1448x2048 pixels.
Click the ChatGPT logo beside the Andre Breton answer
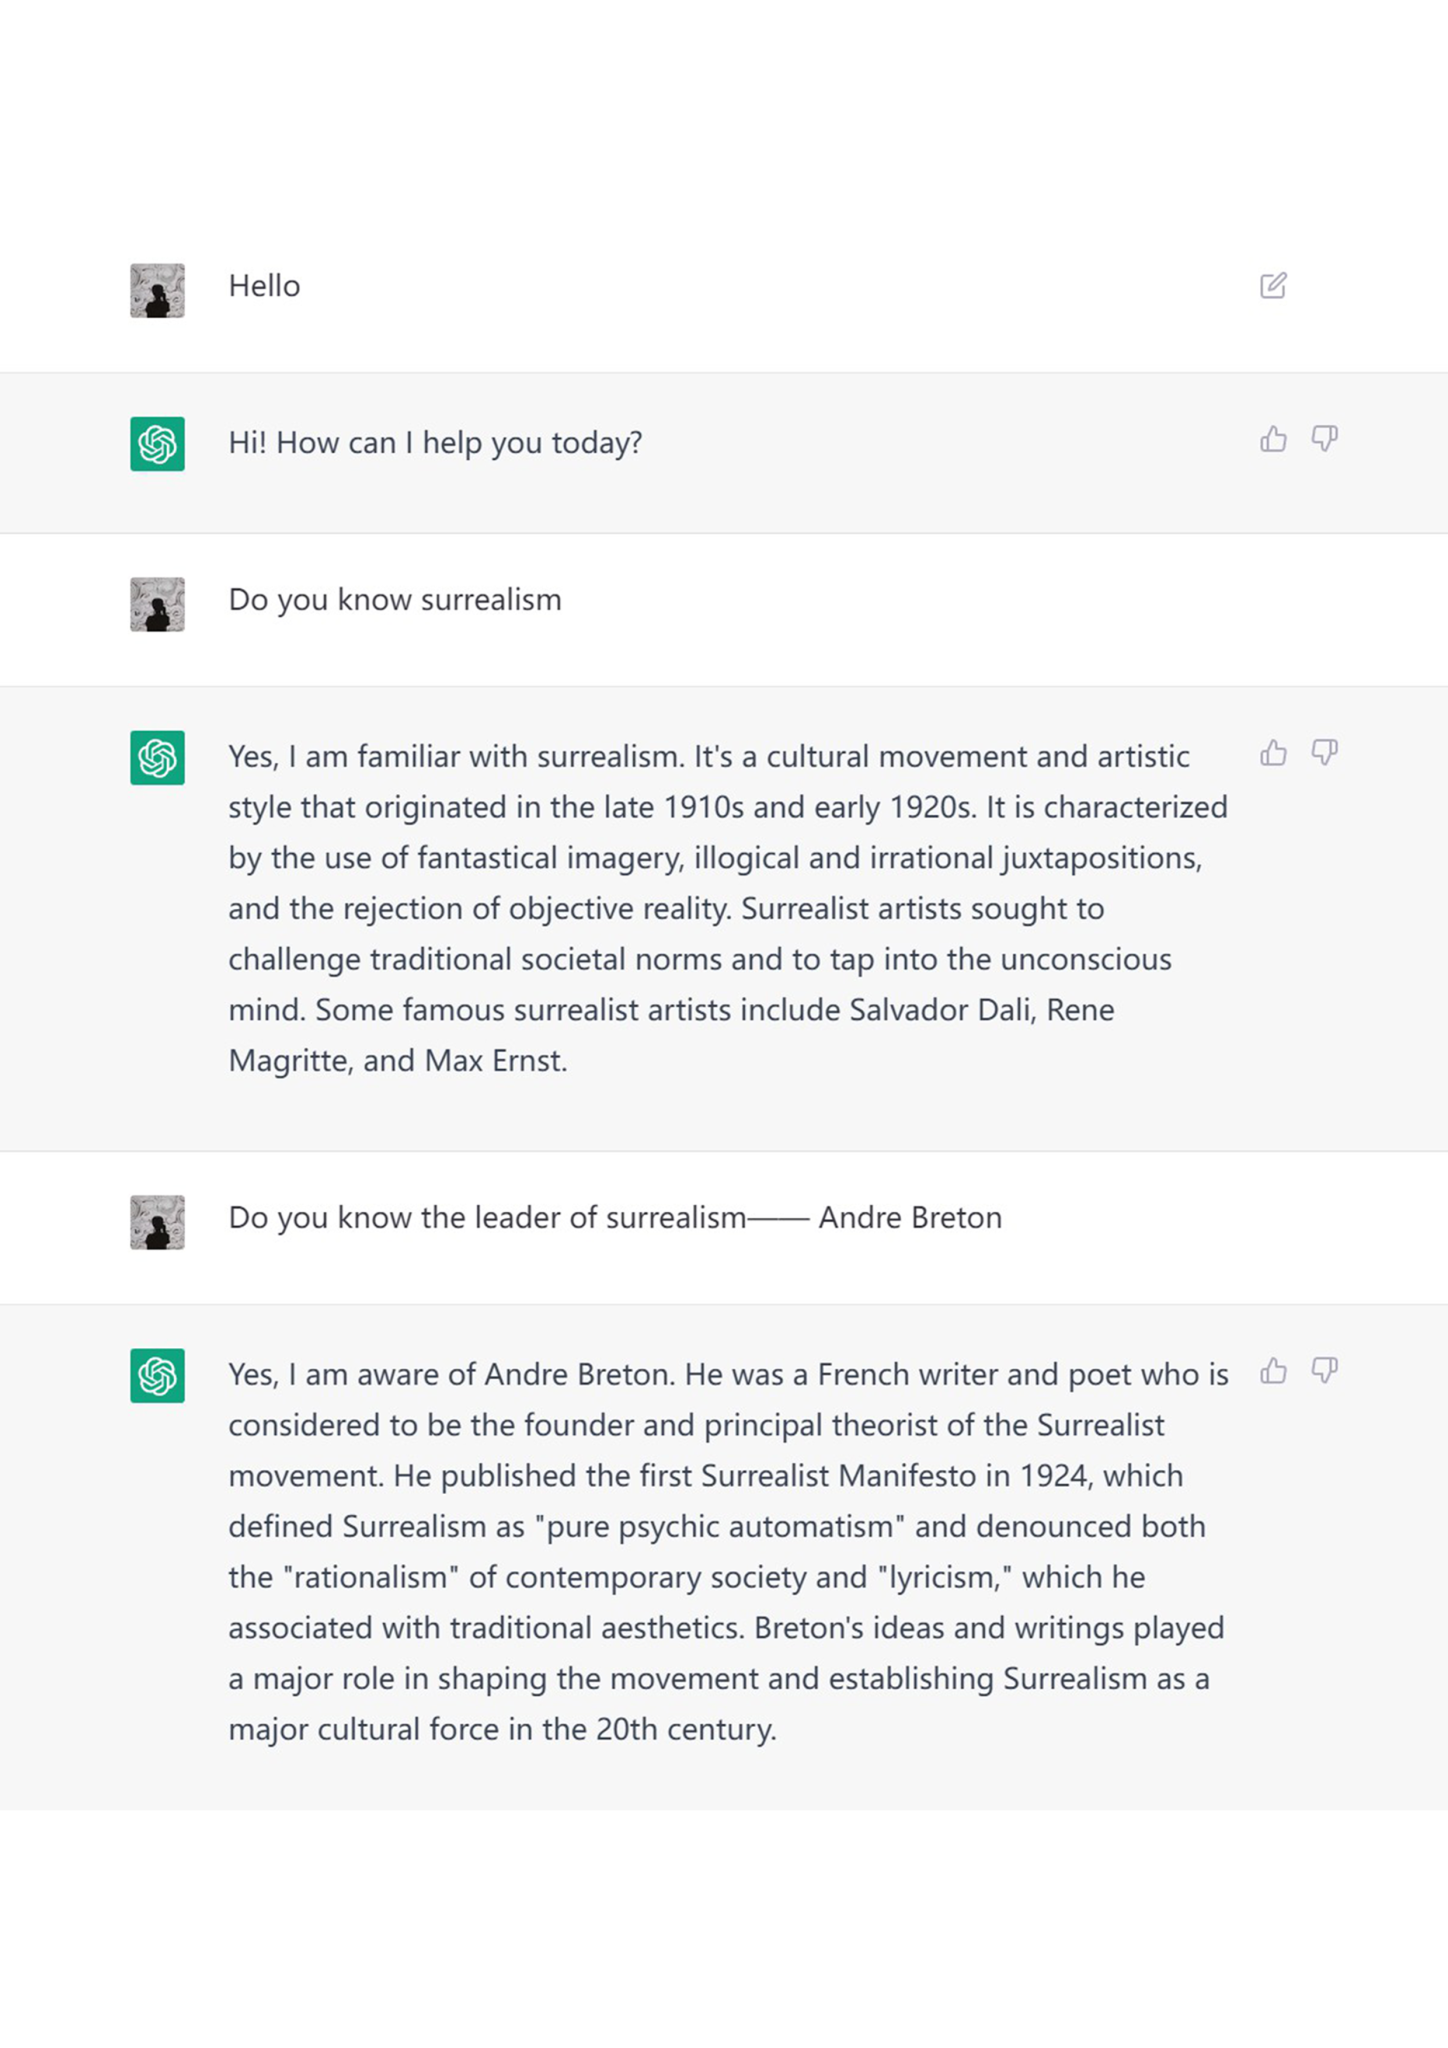point(157,1376)
